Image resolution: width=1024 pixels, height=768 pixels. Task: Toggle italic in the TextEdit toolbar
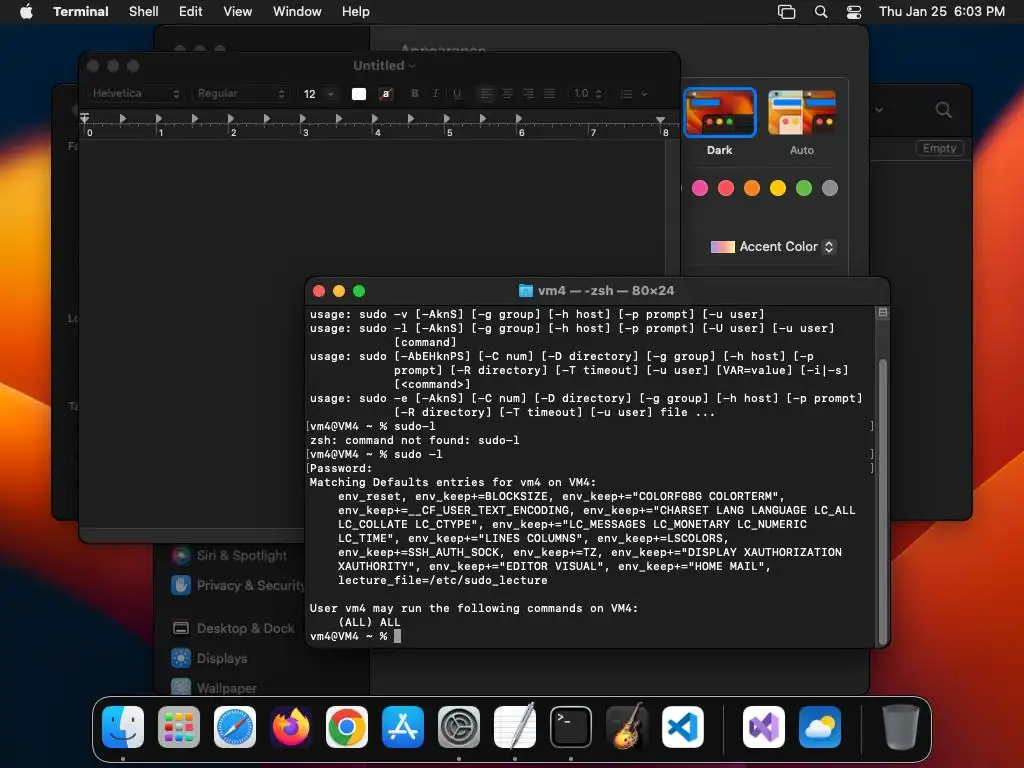click(436, 93)
